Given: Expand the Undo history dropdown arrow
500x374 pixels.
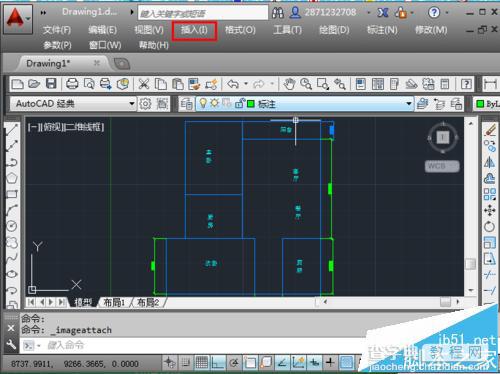Looking at the screenshot, I should (x=246, y=84).
